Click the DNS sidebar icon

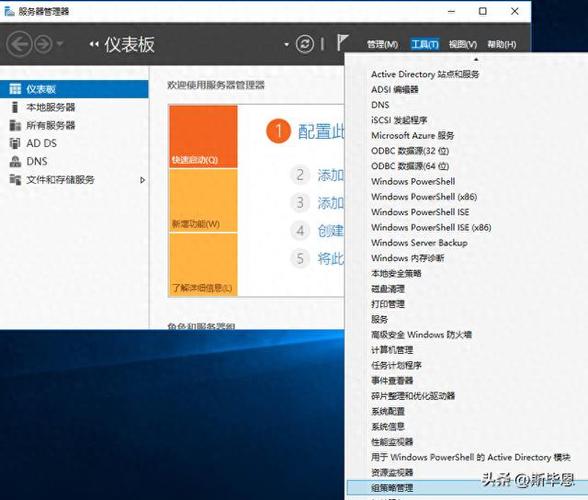(15, 162)
